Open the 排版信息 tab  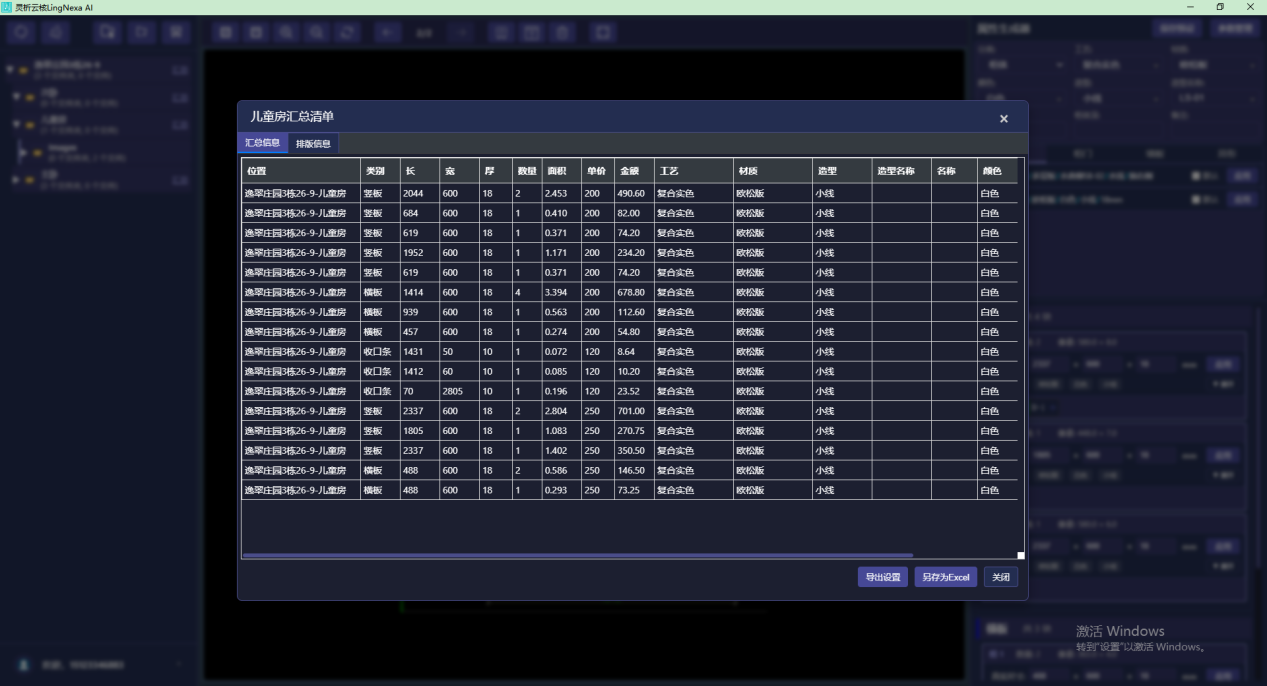(x=313, y=144)
